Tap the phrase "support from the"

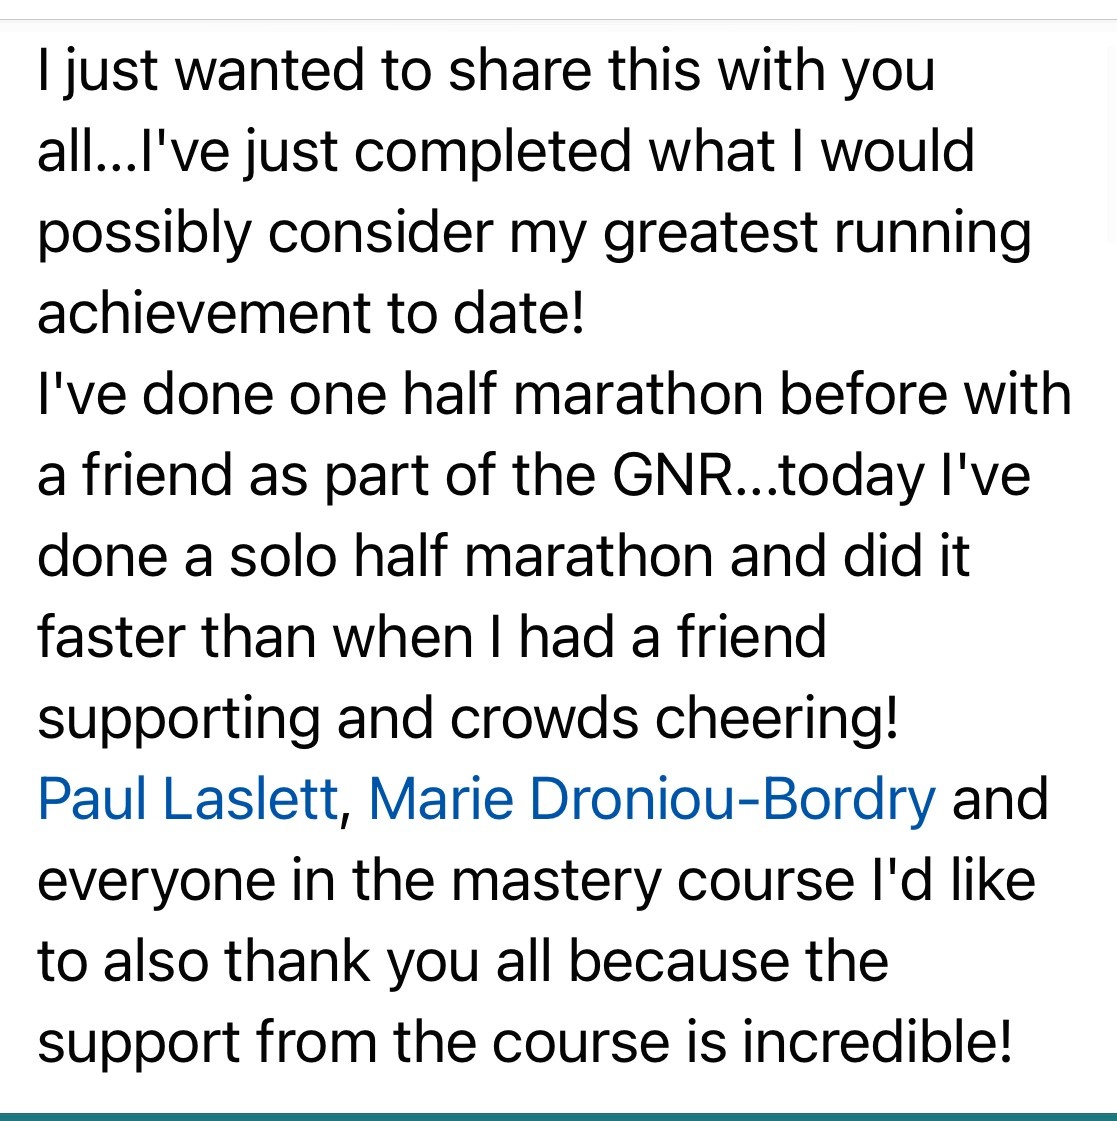tap(257, 1042)
